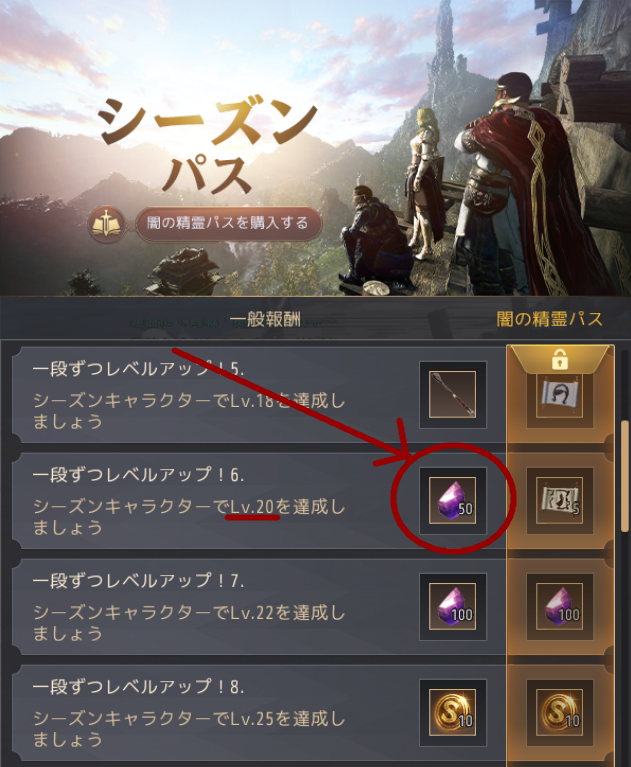Open mission 一段ずつレベルアップ！8. row
The height and width of the screenshot is (767, 631).
pos(258,713)
